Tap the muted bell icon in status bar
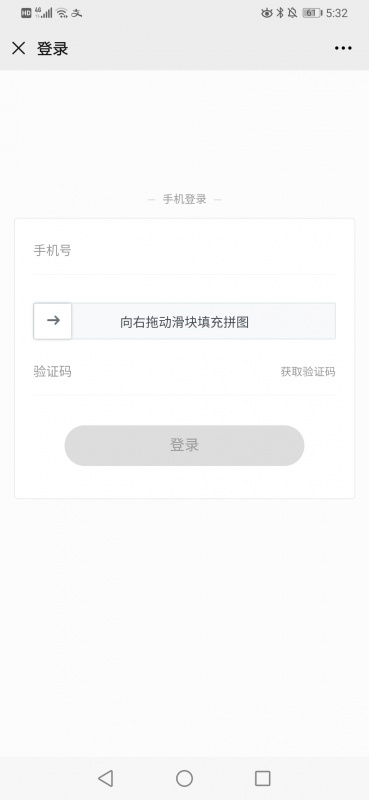Screen dimensions: 369x800 [x=292, y=13]
